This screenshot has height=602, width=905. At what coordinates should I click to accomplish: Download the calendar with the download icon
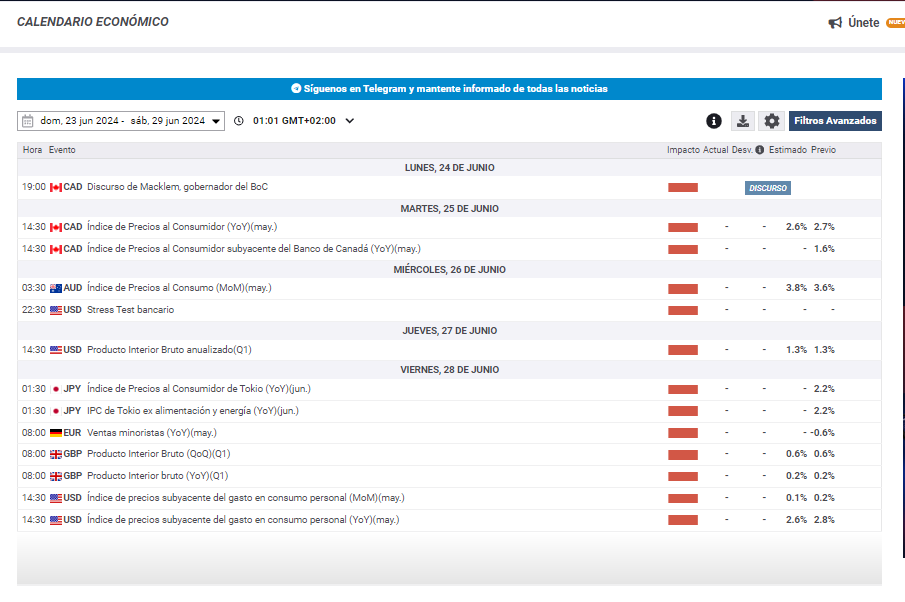[743, 121]
